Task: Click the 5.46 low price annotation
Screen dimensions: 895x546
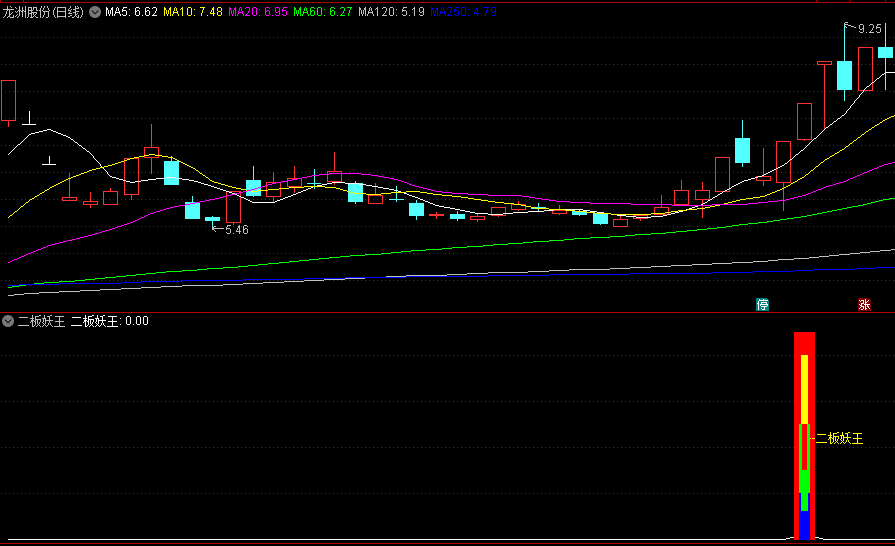Action: 237,230
